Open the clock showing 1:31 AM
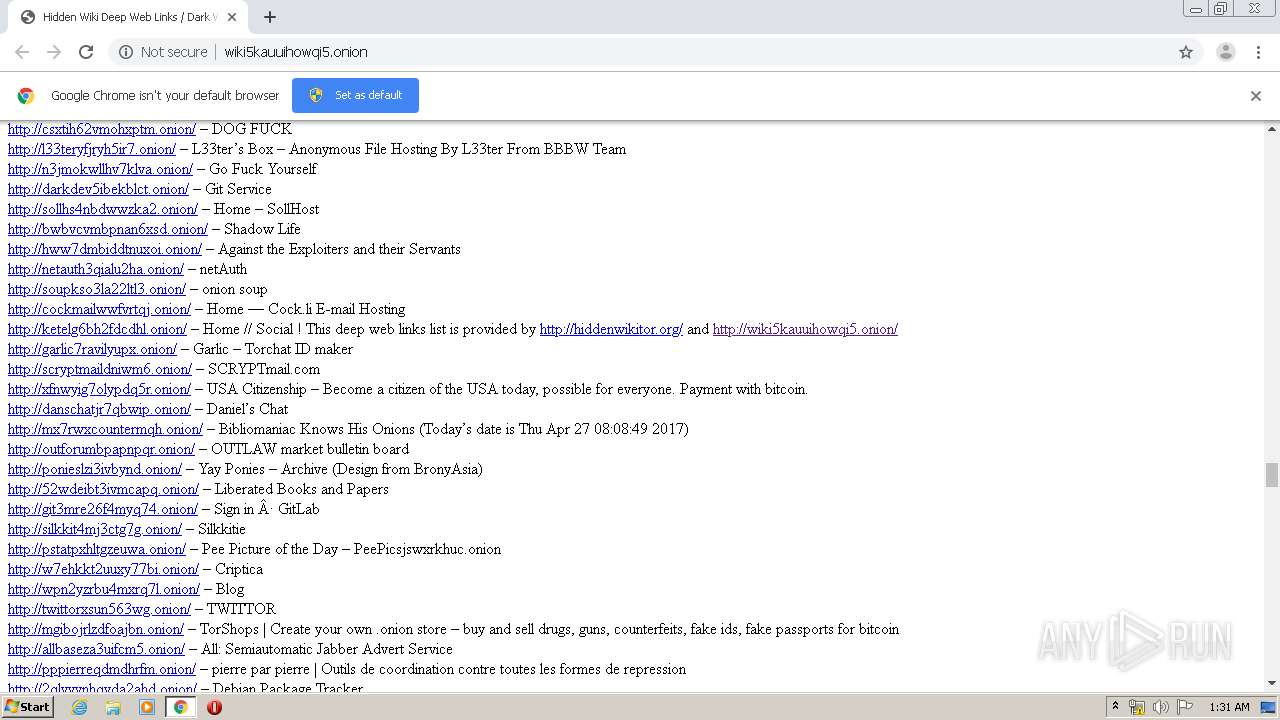 coord(1229,707)
